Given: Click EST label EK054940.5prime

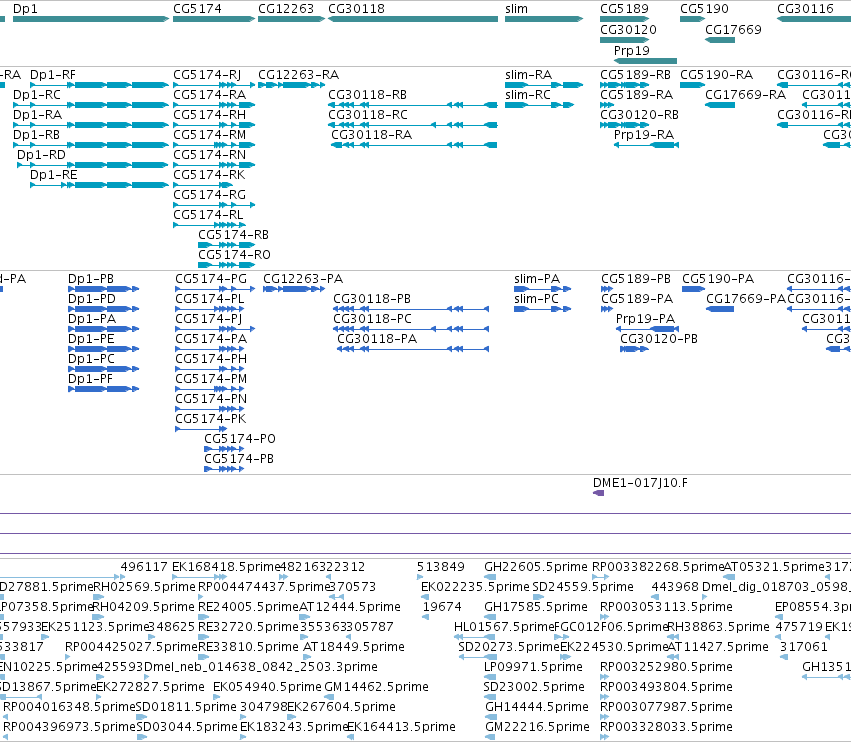Looking at the screenshot, I should pyautogui.click(x=267, y=687).
